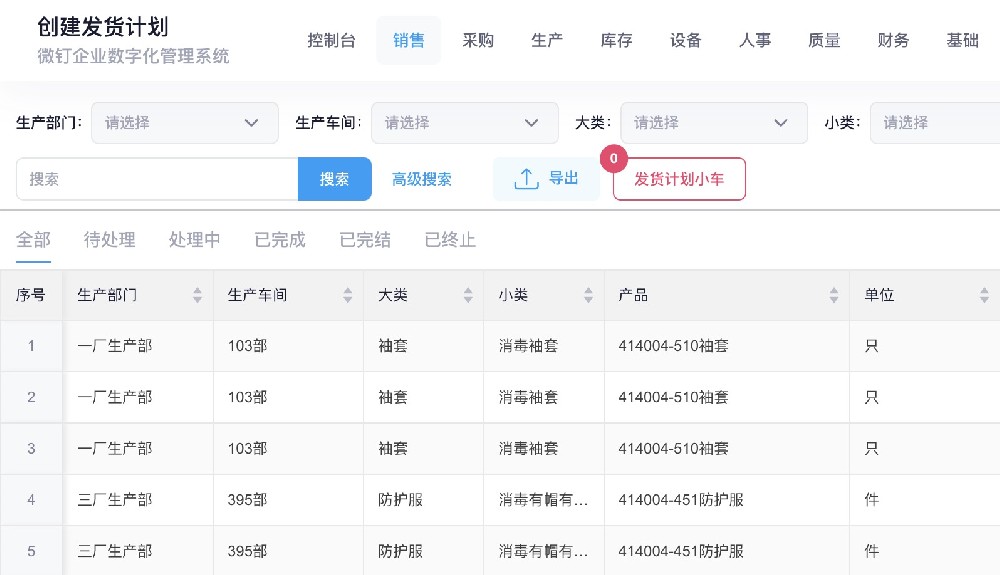Open the 库存 menu item
The height and width of the screenshot is (575, 1000).
[616, 40]
